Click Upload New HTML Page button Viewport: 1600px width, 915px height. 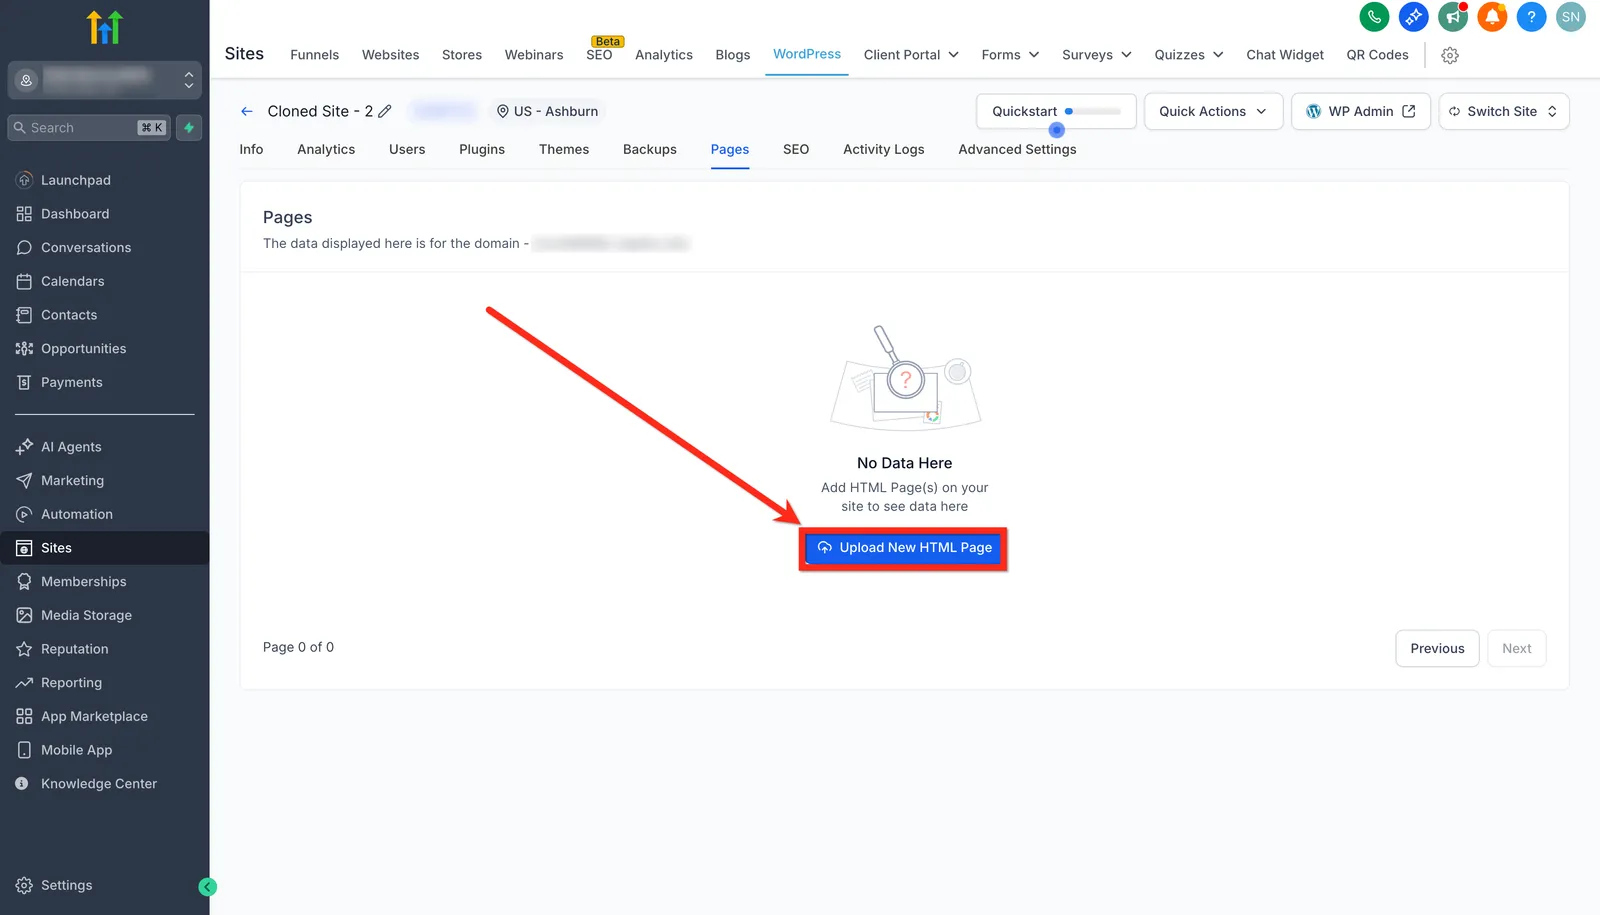tap(904, 548)
